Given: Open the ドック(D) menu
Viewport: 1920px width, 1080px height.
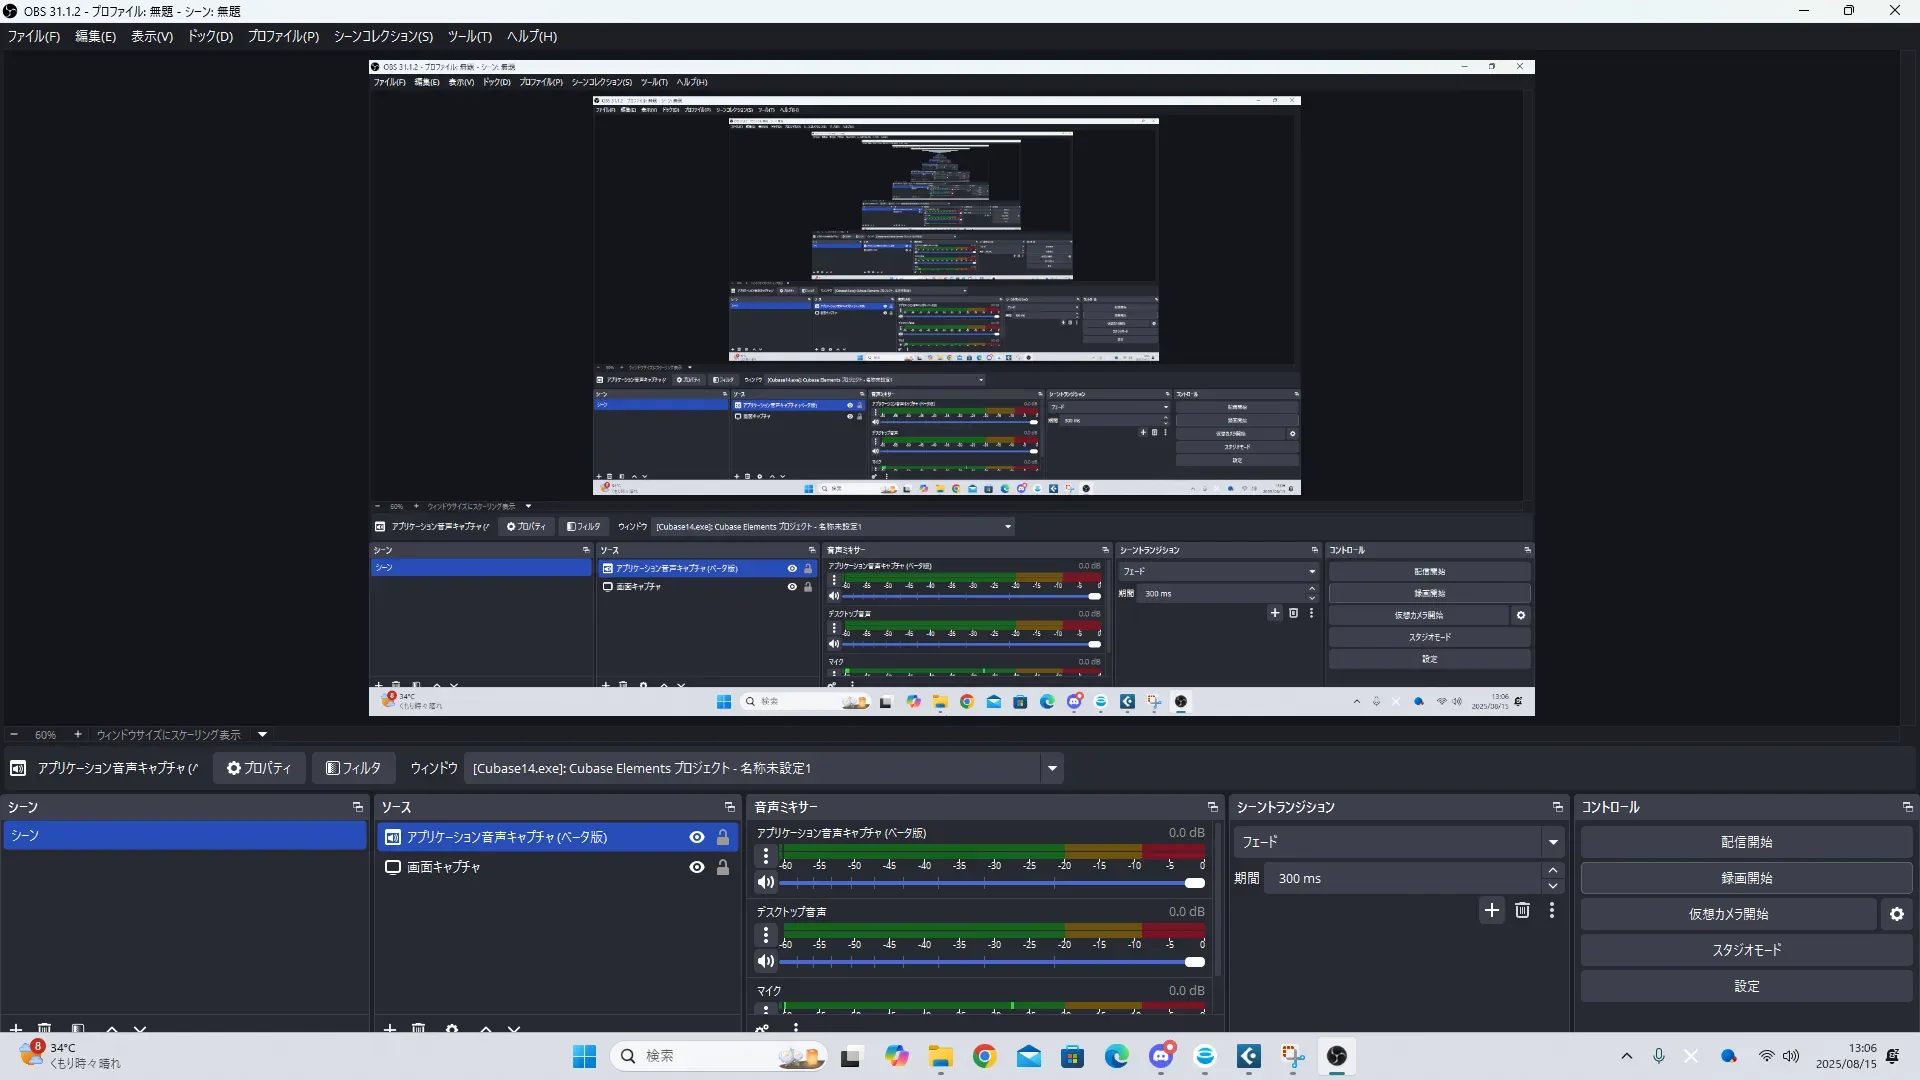Looking at the screenshot, I should (x=210, y=36).
